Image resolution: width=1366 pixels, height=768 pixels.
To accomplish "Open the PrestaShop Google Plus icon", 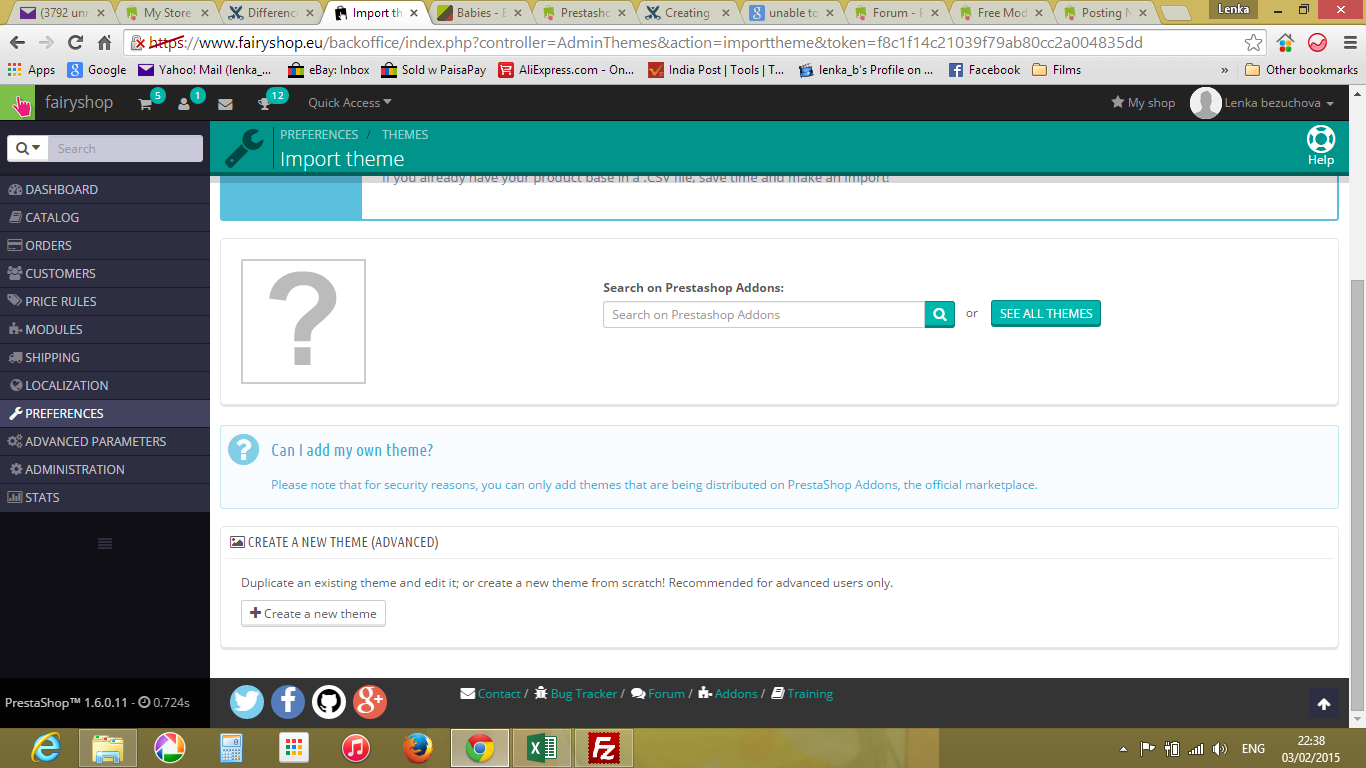I will (x=370, y=701).
